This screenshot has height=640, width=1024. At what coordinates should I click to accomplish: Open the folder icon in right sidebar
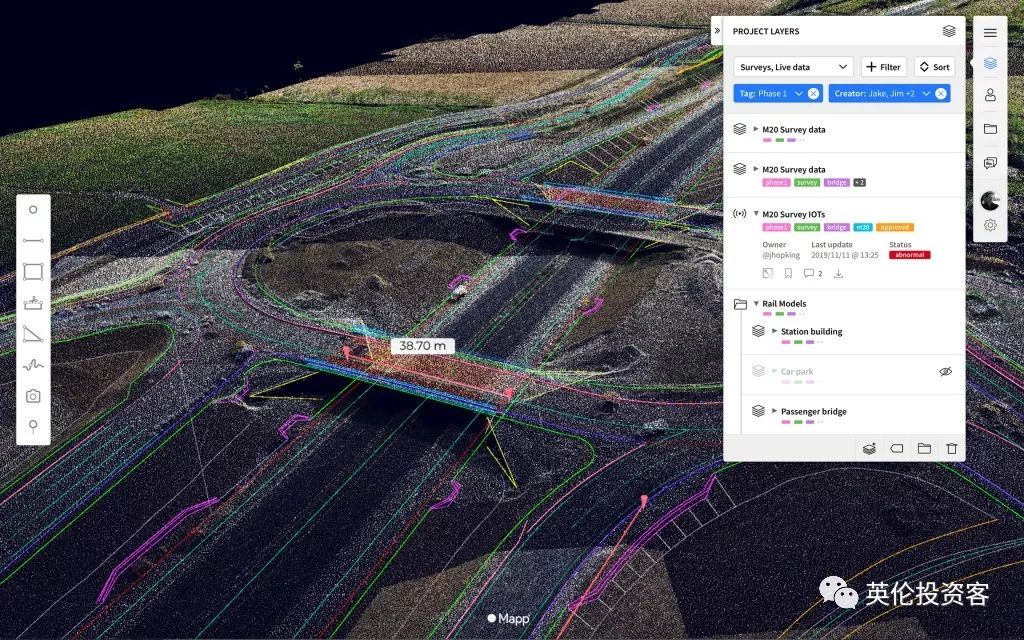[x=990, y=129]
